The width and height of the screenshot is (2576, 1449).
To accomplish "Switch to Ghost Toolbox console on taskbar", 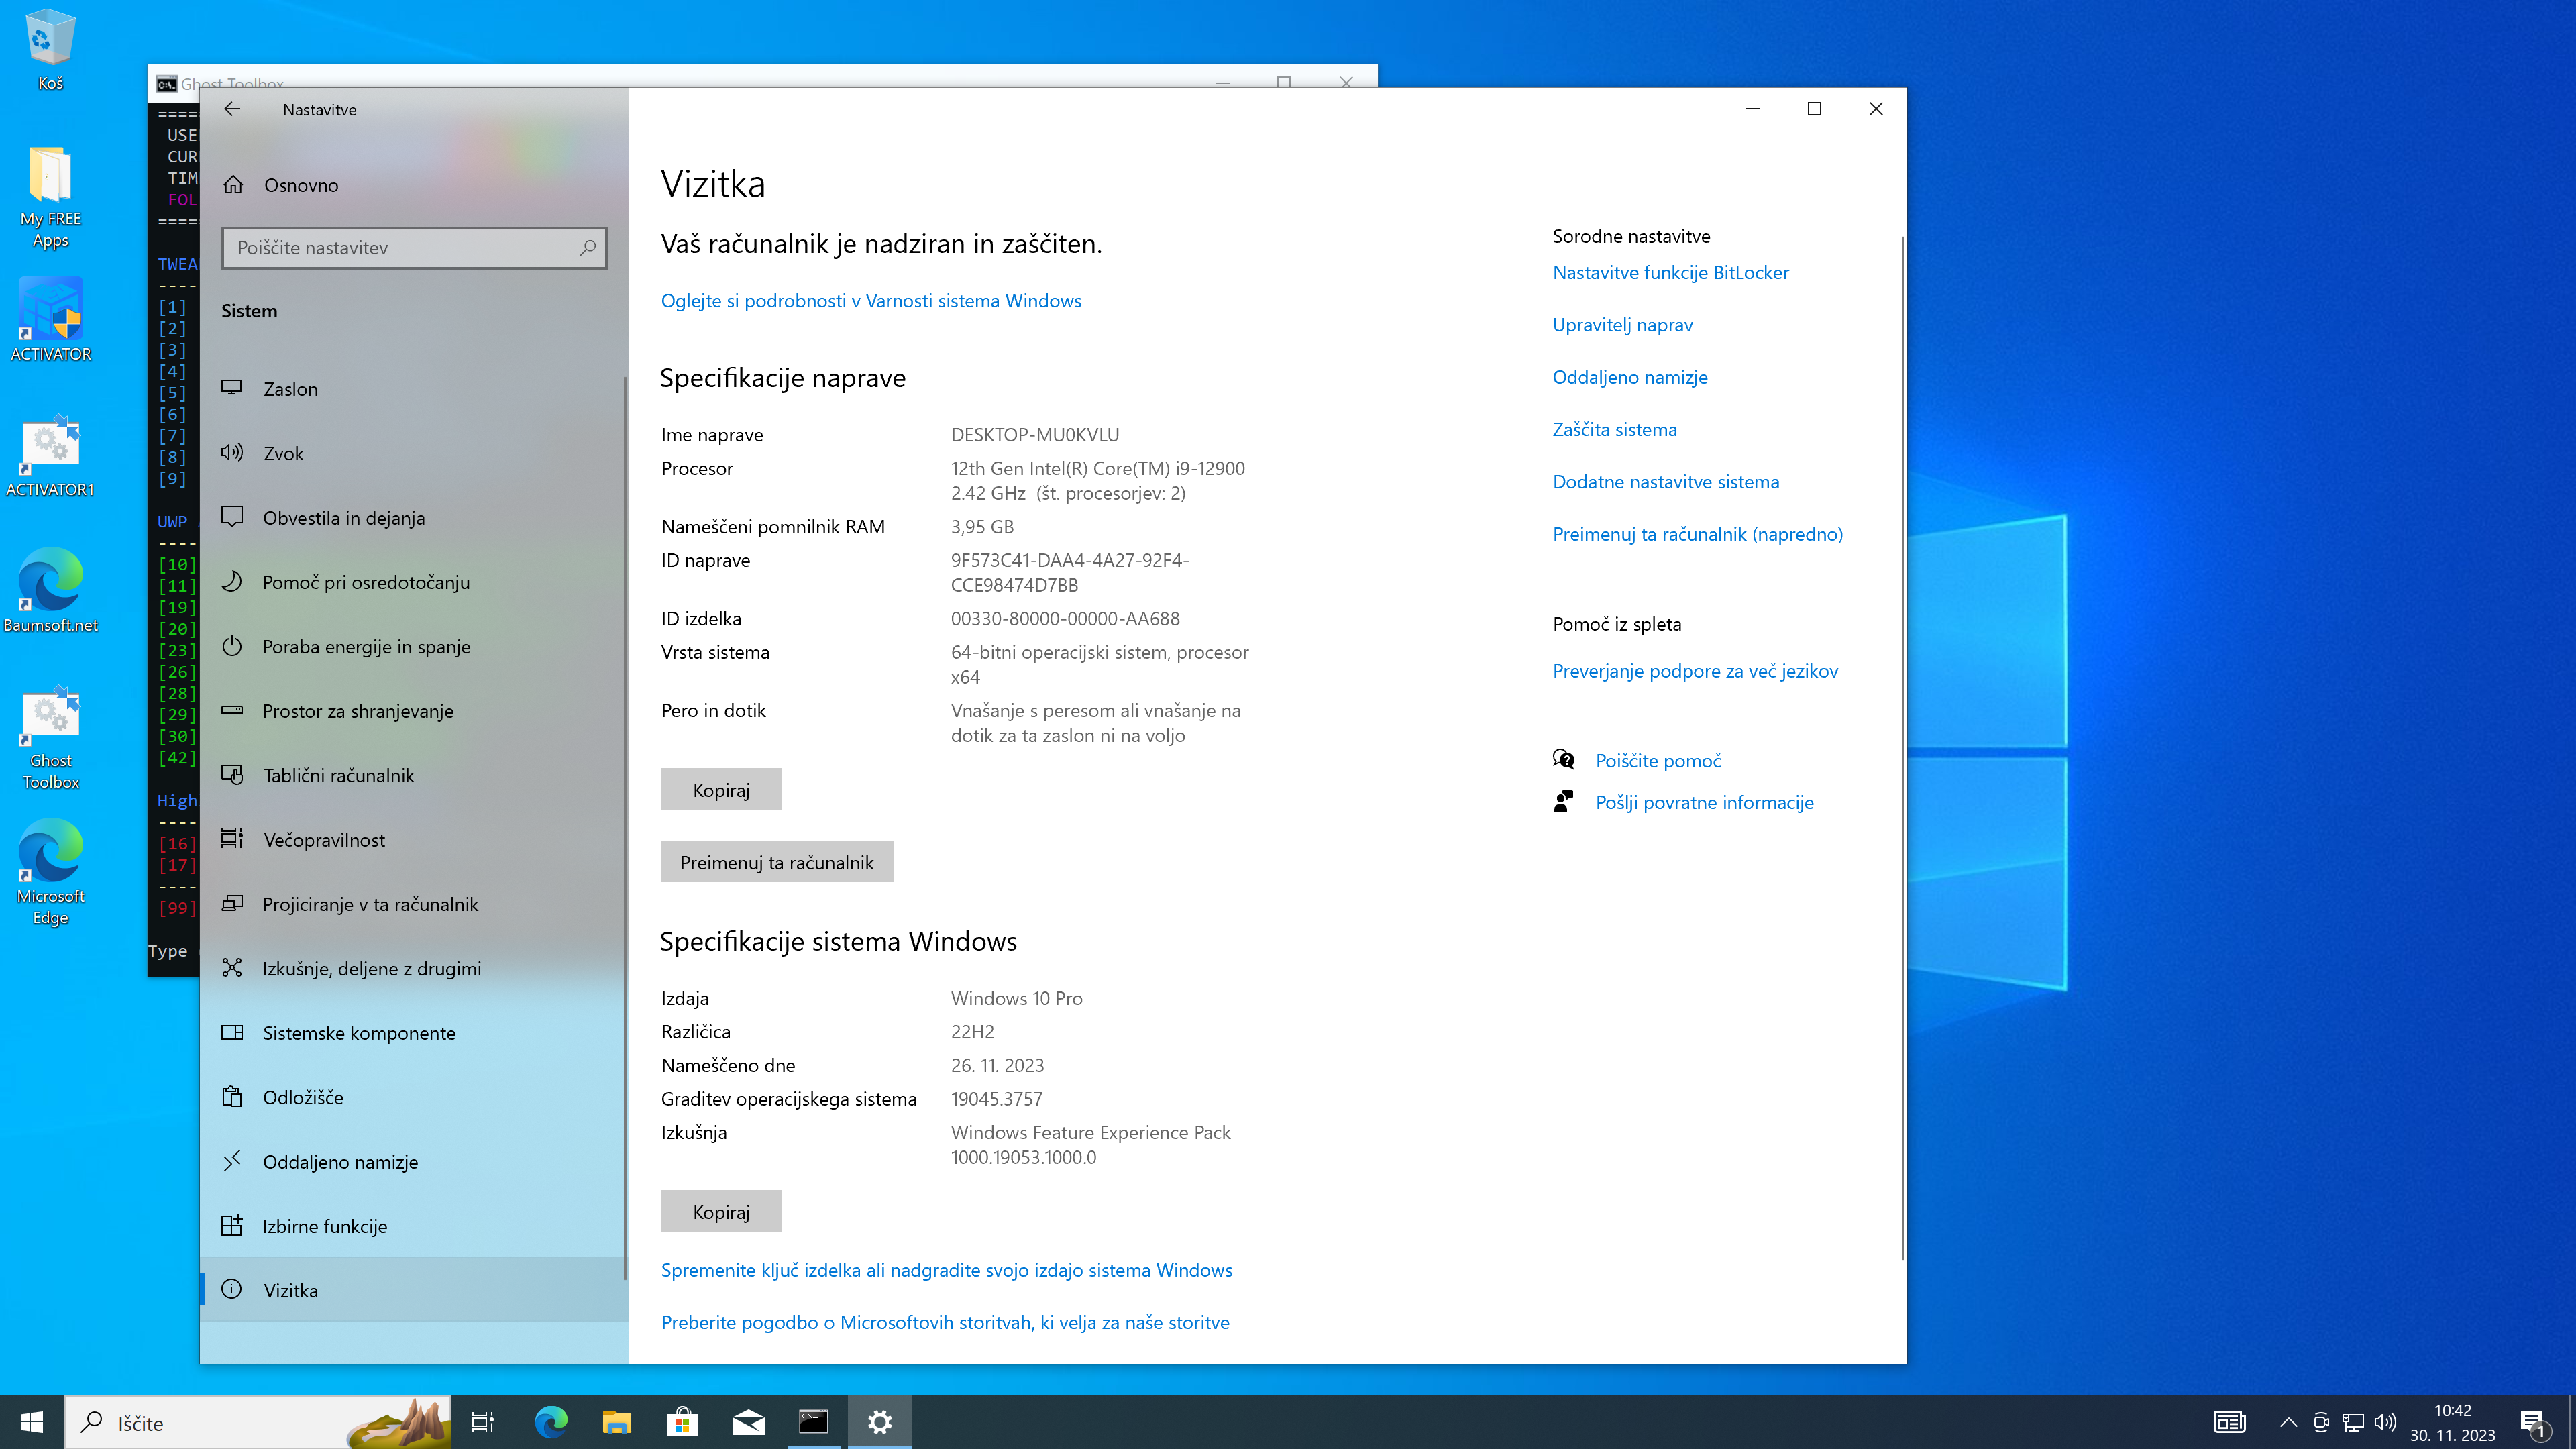I will click(814, 1422).
